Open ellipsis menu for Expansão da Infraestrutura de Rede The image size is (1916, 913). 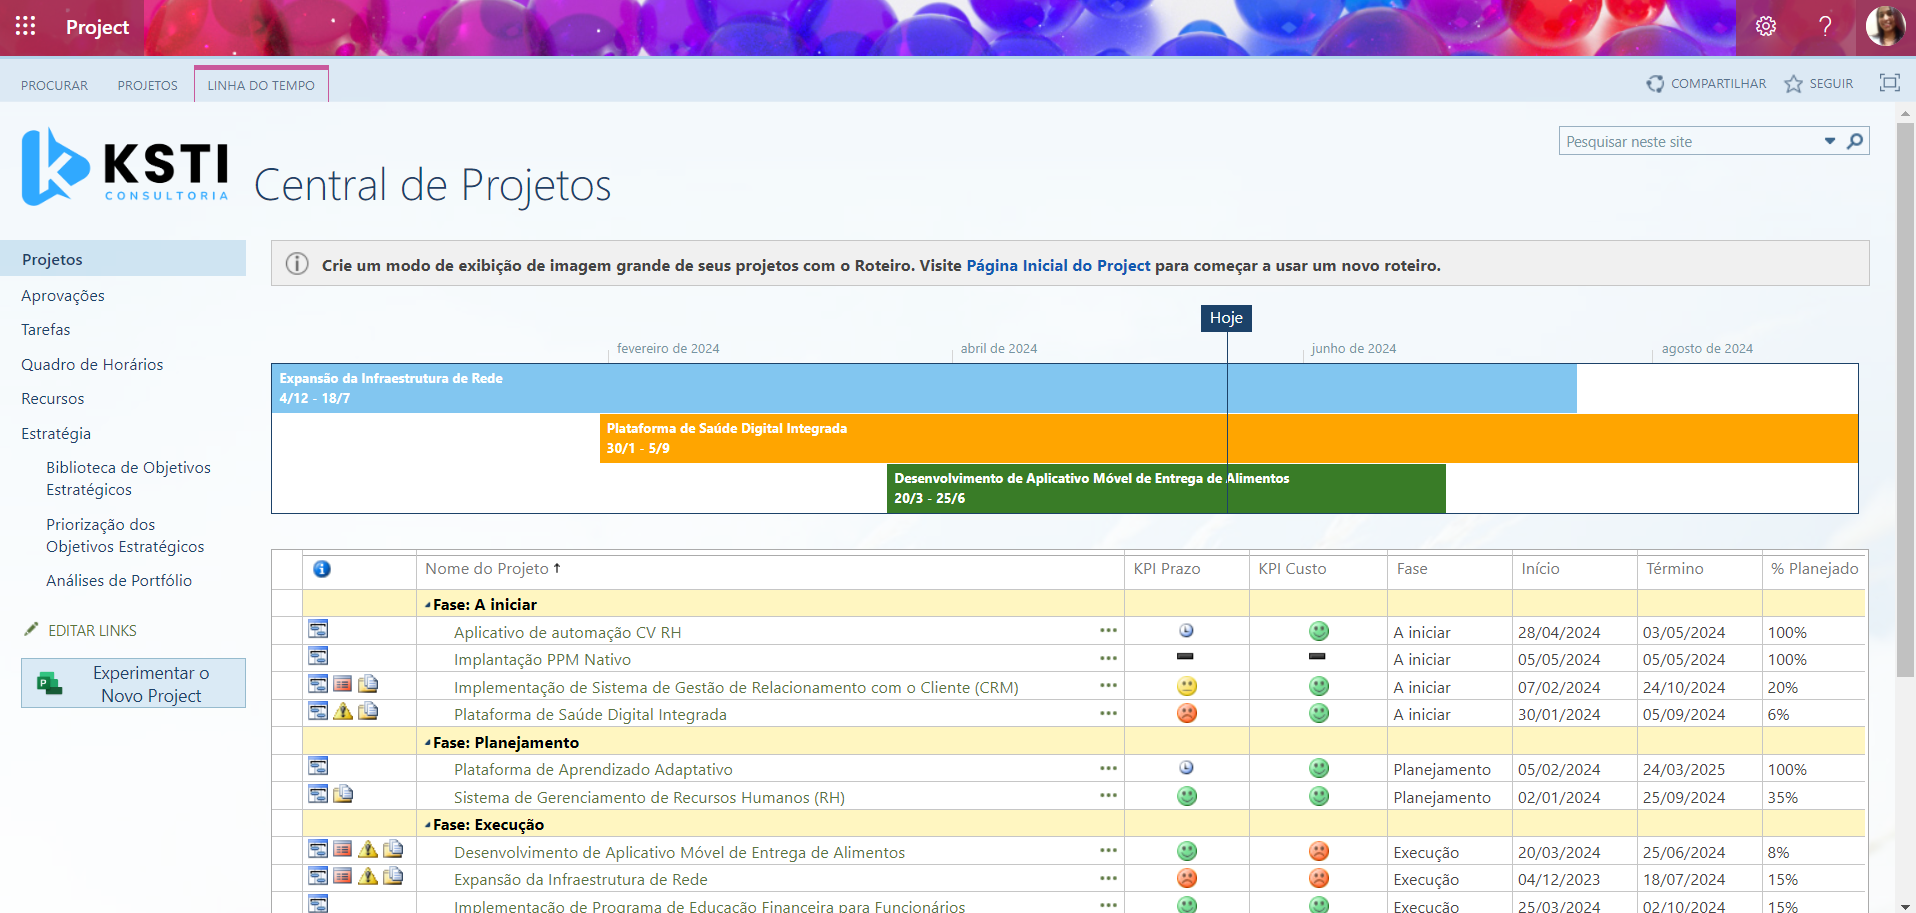pyautogui.click(x=1108, y=878)
